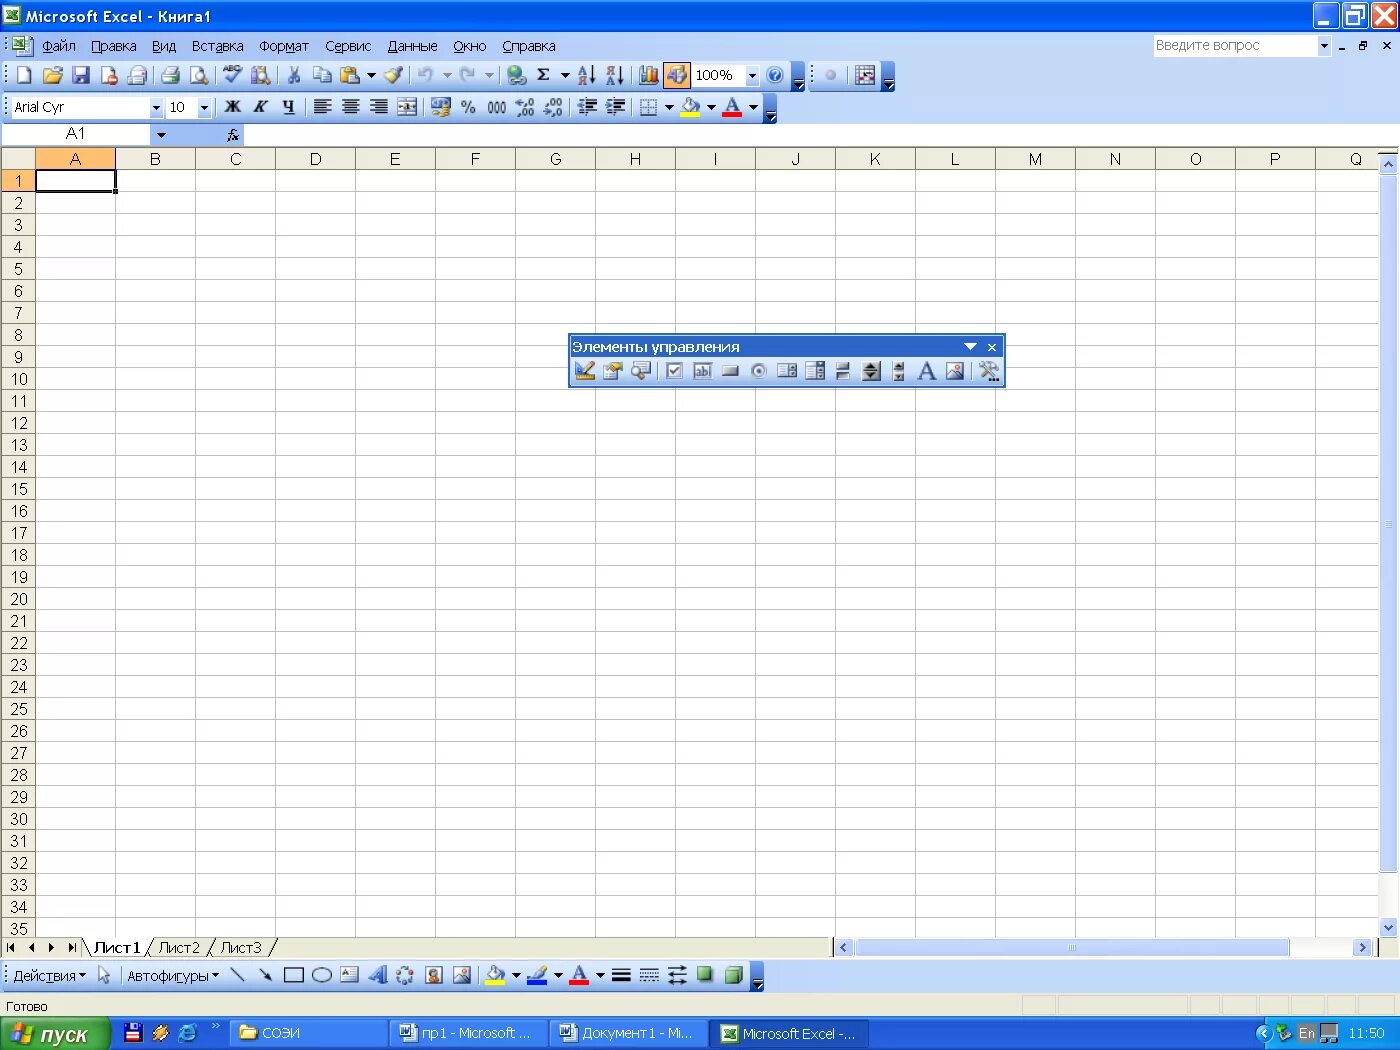Open the font size 10 dropdown
This screenshot has height=1050, width=1400.
204,107
